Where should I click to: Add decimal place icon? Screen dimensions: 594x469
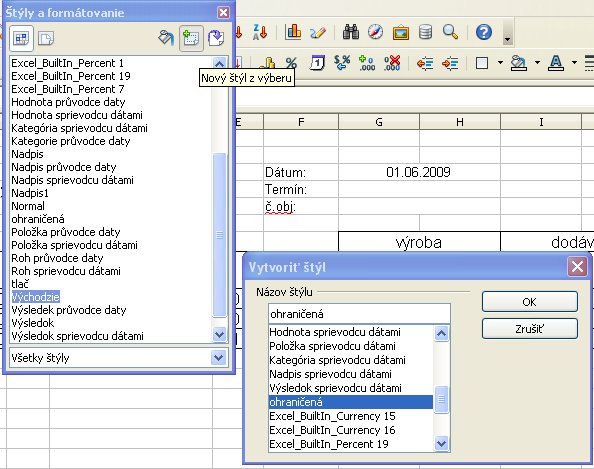(x=367, y=63)
